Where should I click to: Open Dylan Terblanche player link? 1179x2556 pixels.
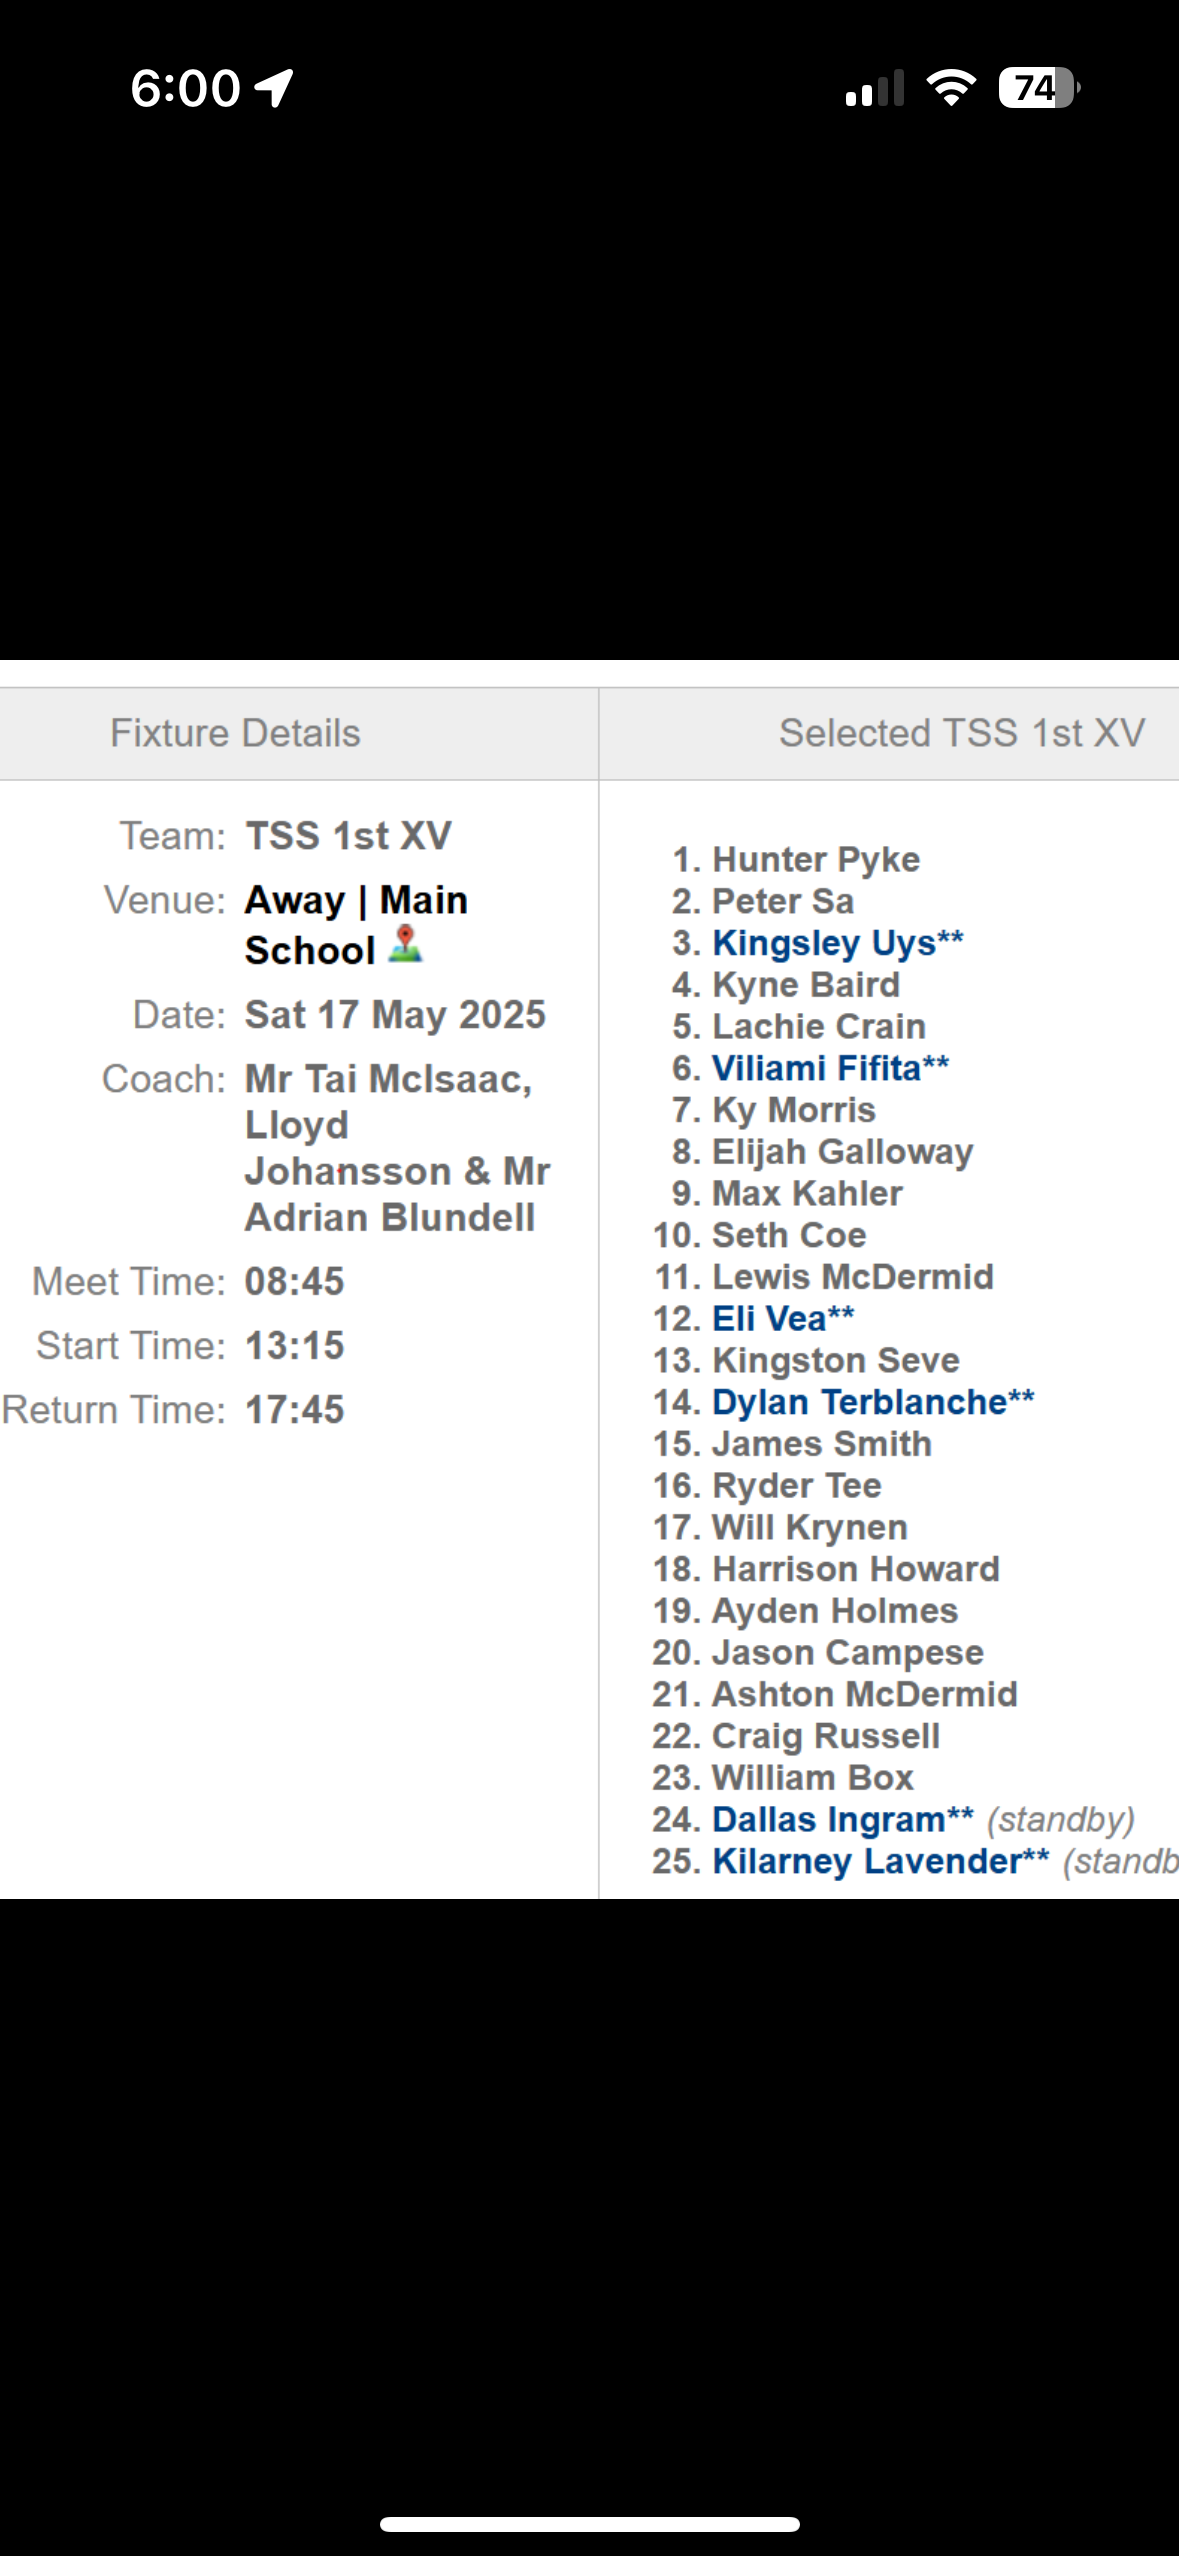859,1402
